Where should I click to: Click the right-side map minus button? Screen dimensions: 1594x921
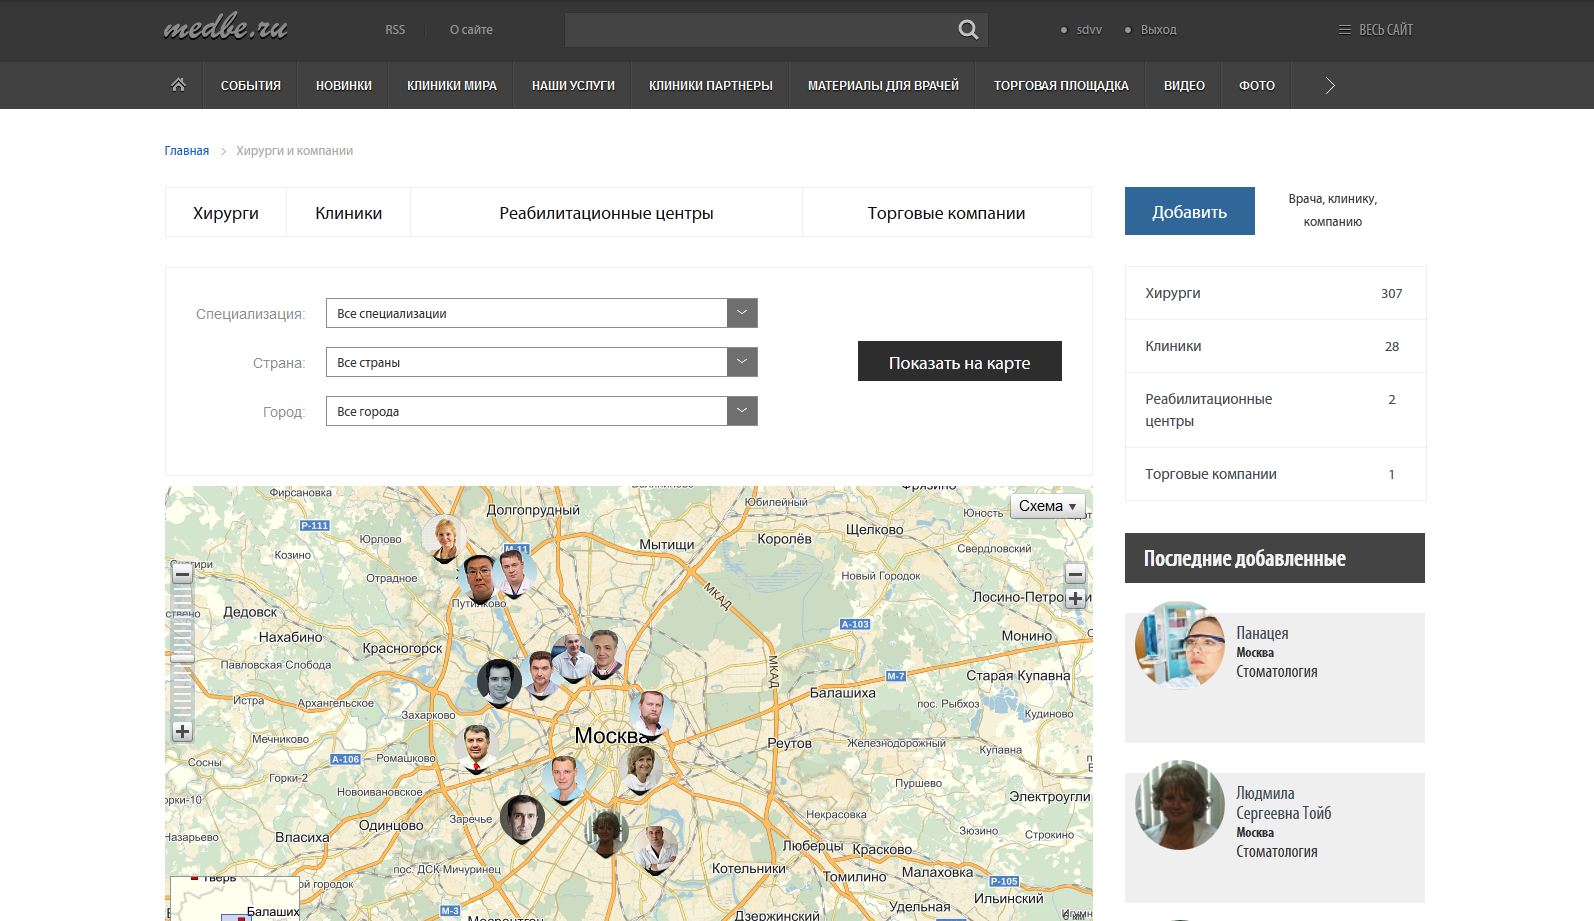[1075, 574]
